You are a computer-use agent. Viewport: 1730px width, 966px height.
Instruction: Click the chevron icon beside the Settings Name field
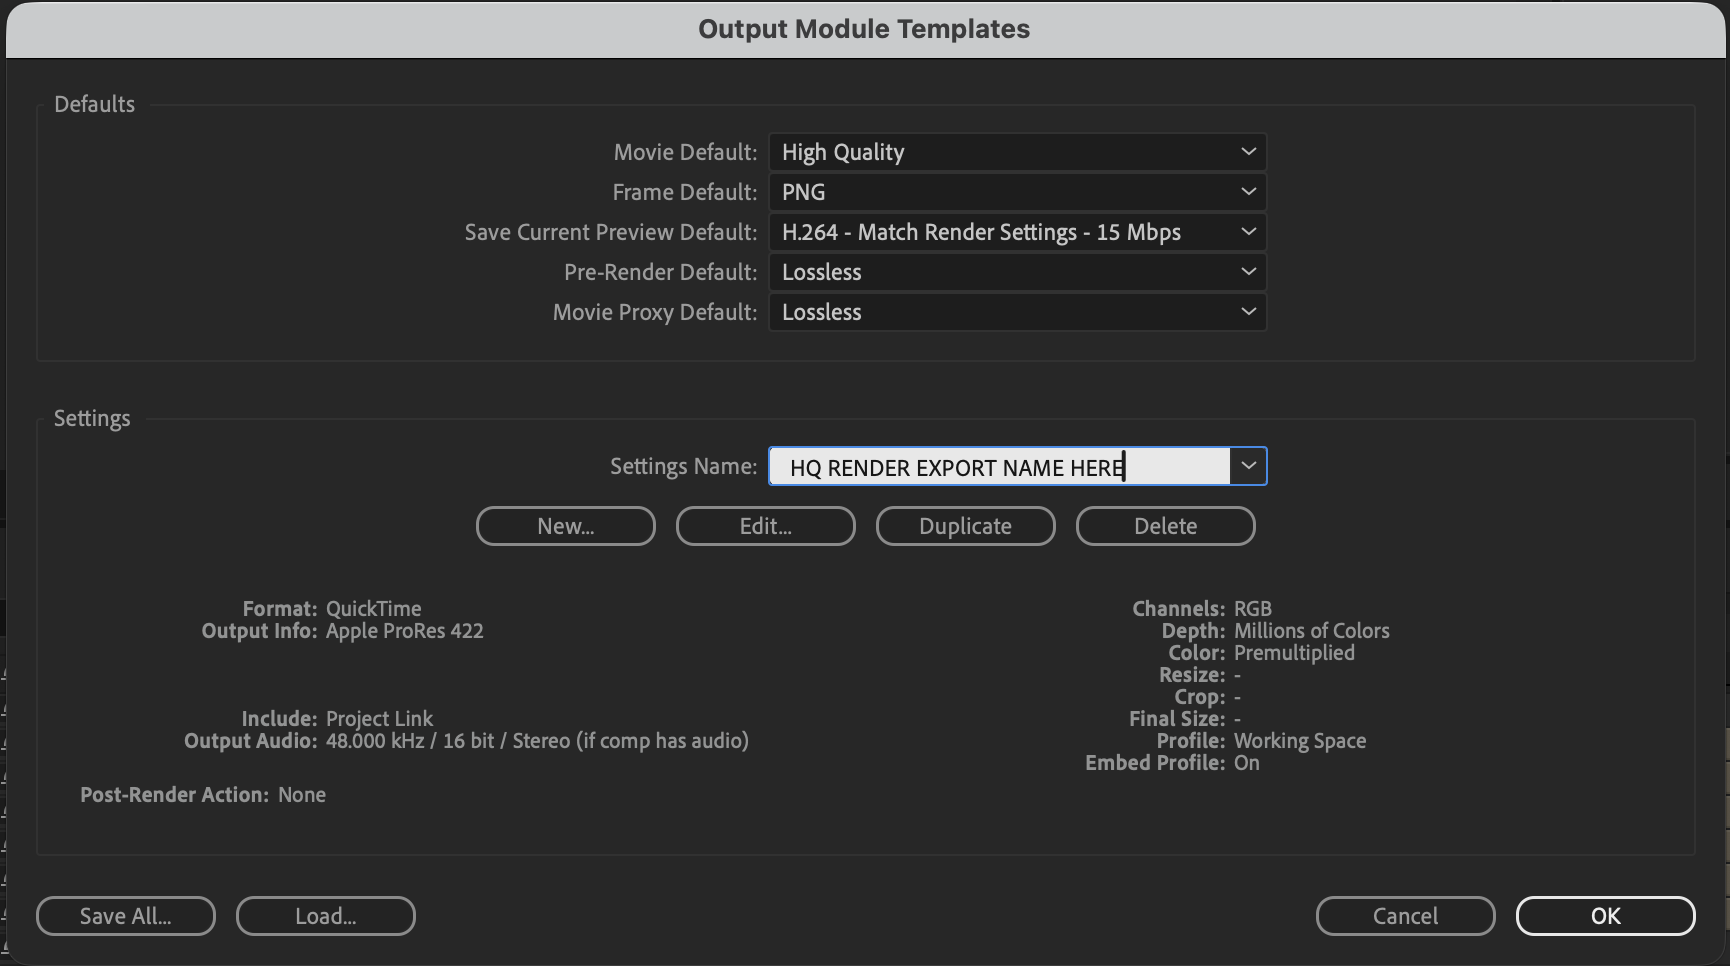[1247, 466]
